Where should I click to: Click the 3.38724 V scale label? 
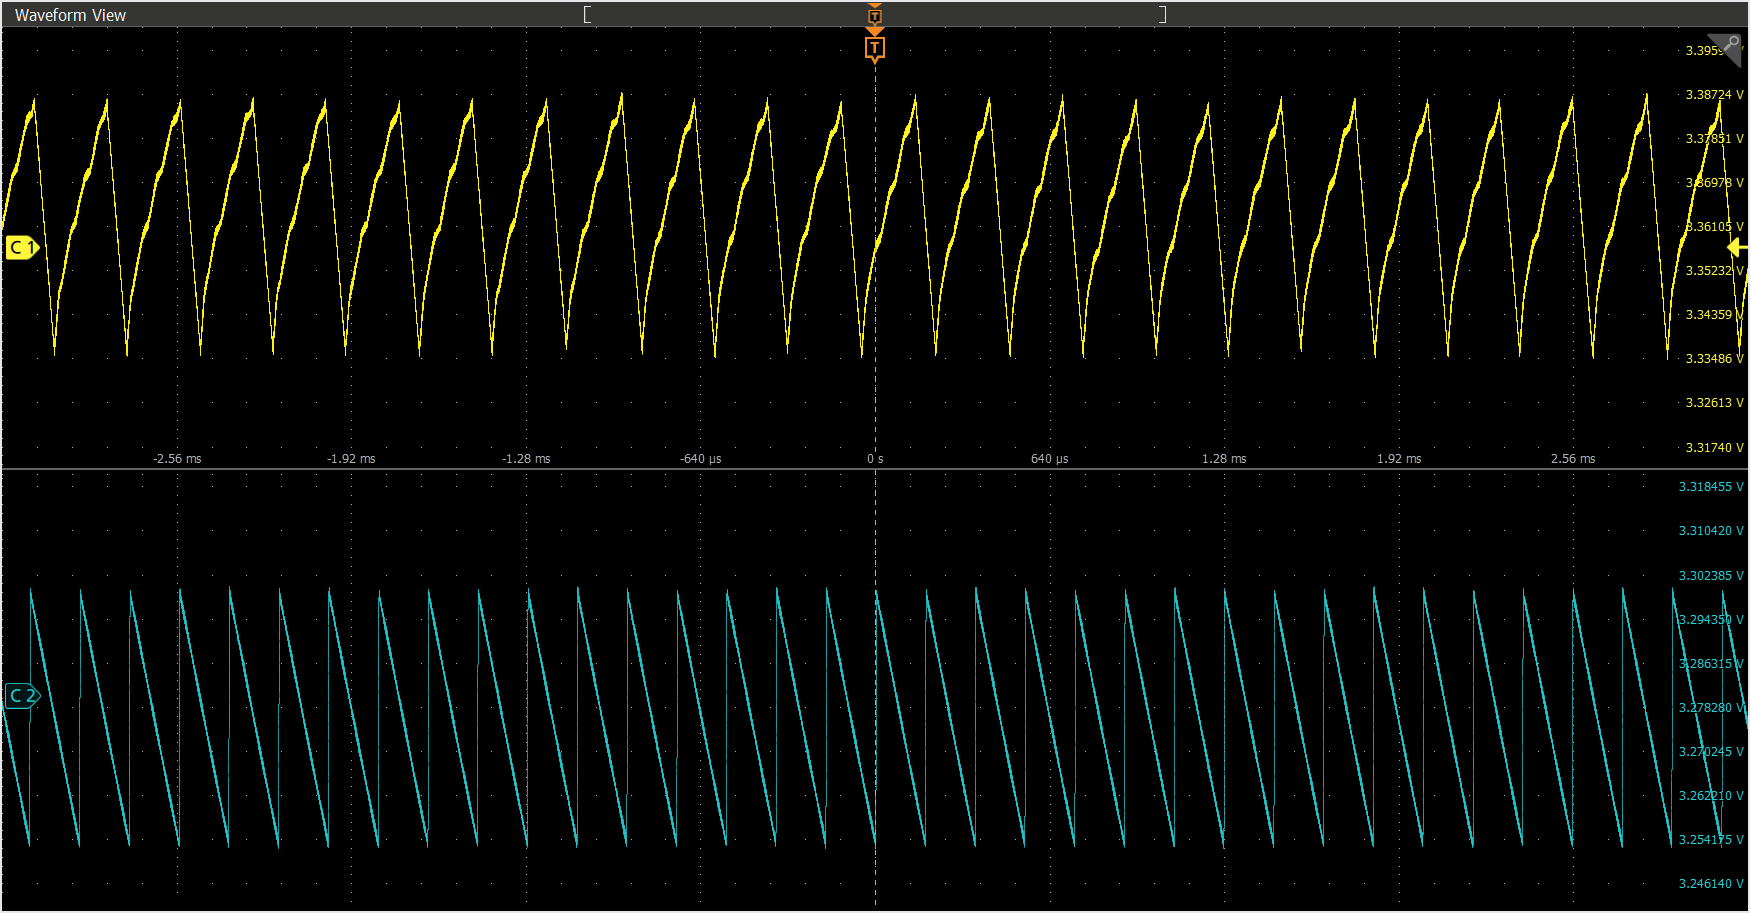click(x=1713, y=95)
